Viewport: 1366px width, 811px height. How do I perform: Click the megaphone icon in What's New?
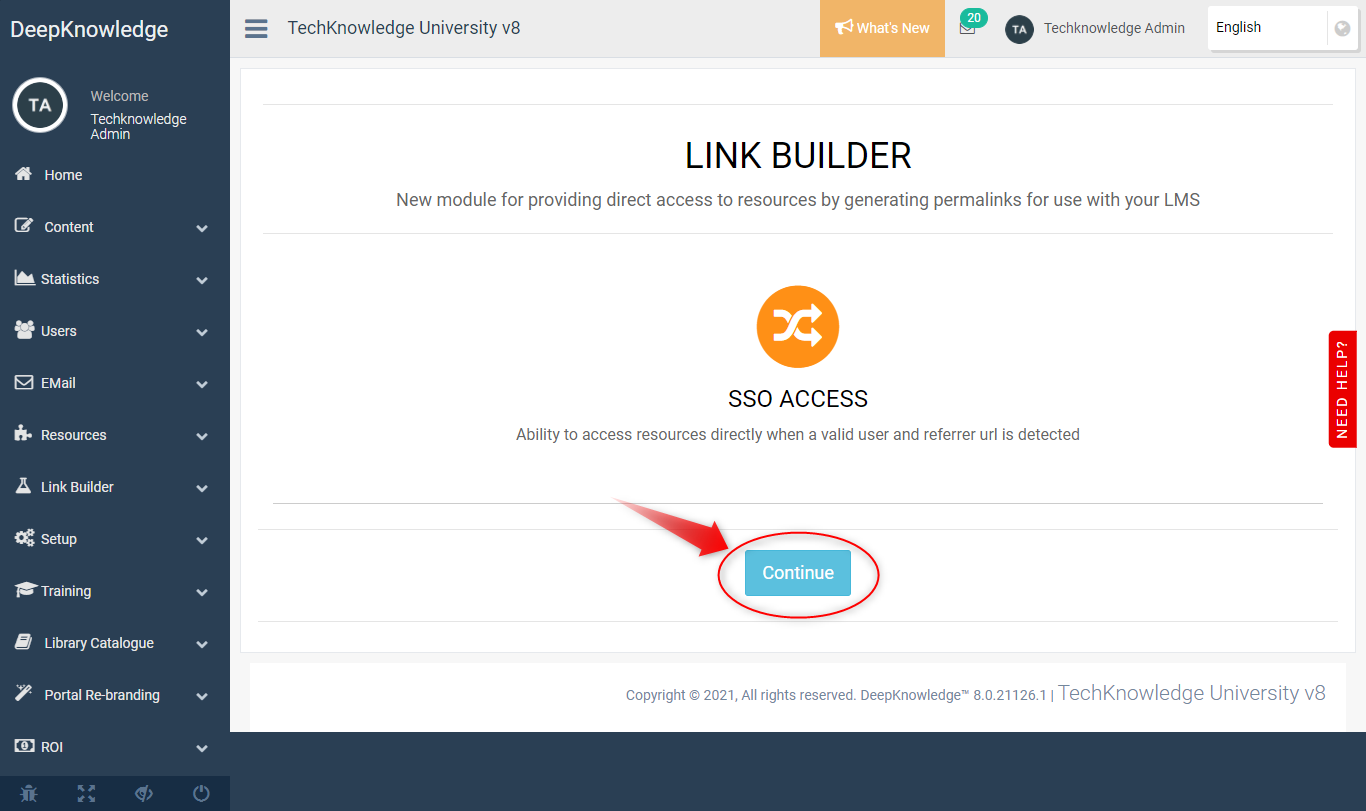click(x=844, y=28)
